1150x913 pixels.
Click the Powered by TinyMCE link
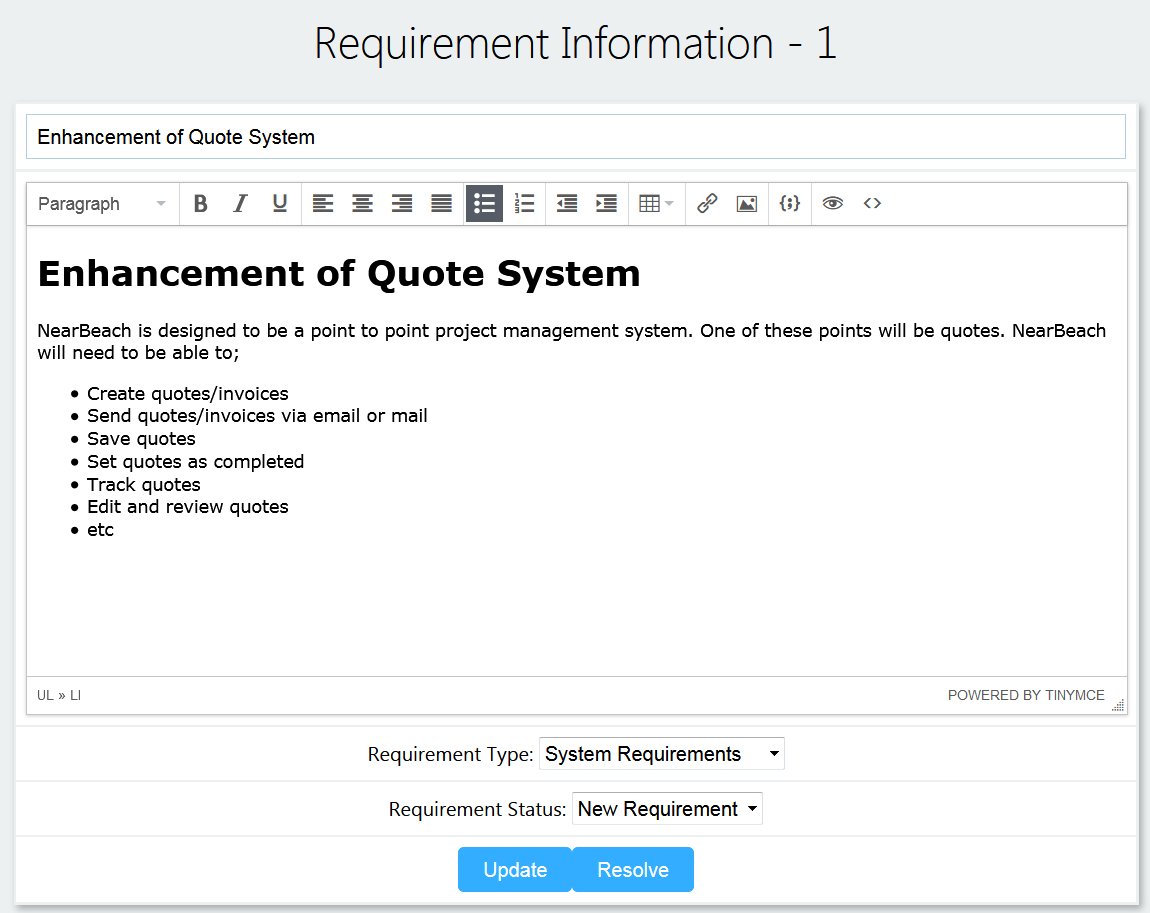(x=1025, y=695)
